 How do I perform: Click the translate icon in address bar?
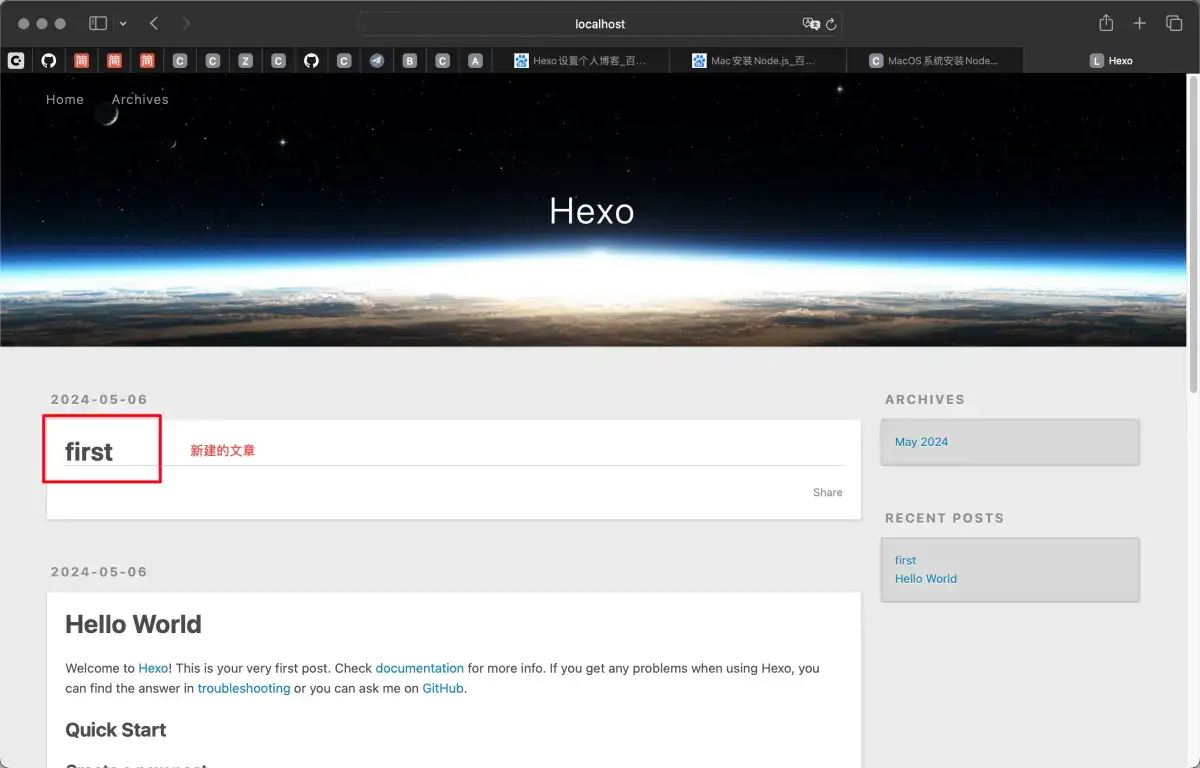pyautogui.click(x=810, y=24)
